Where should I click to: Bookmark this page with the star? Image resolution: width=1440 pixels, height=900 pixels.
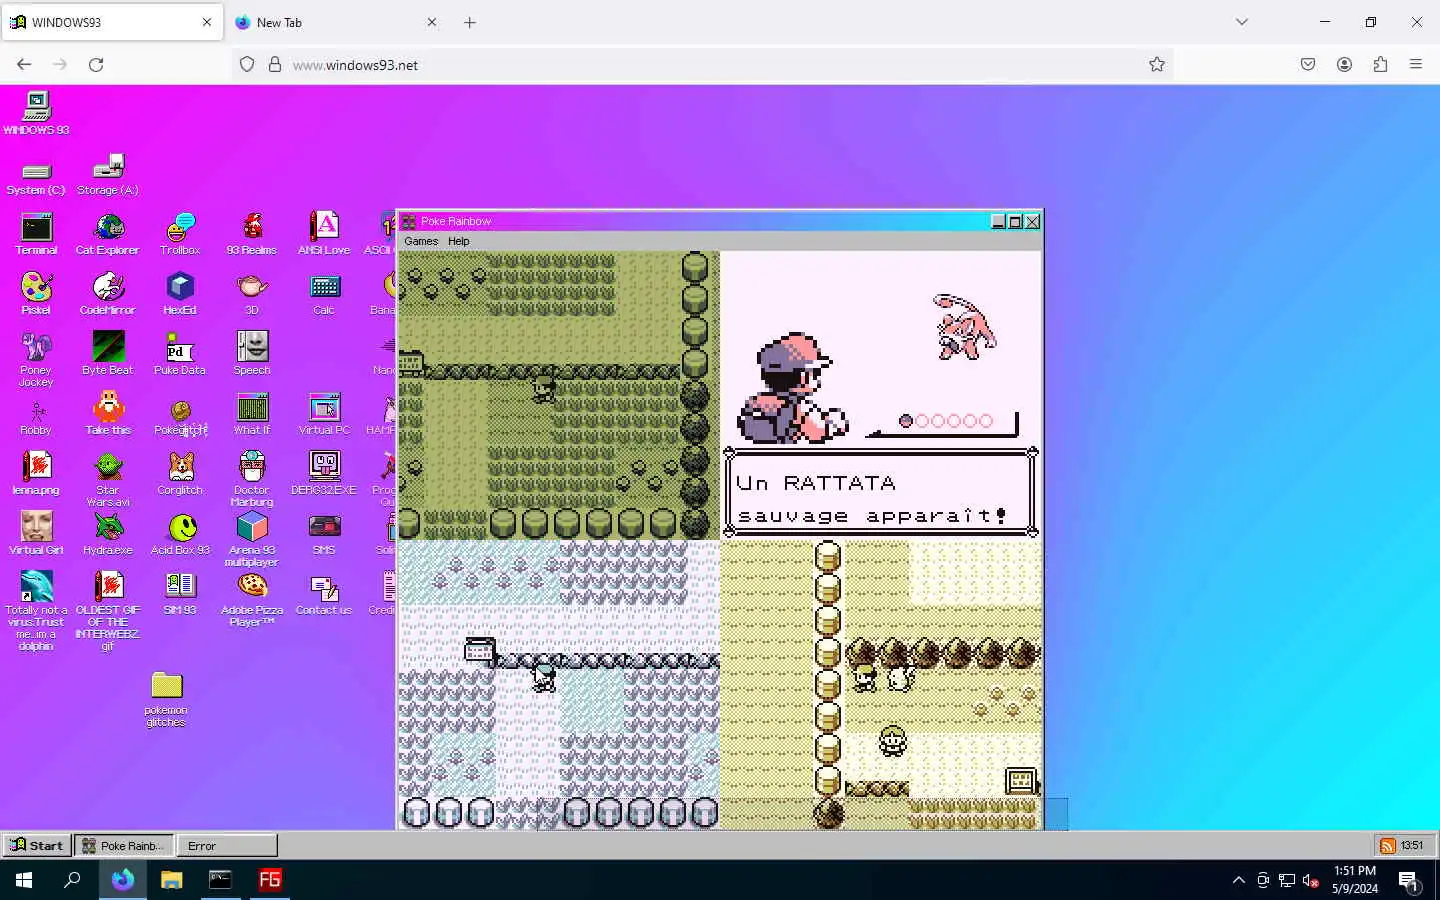pos(1157,64)
